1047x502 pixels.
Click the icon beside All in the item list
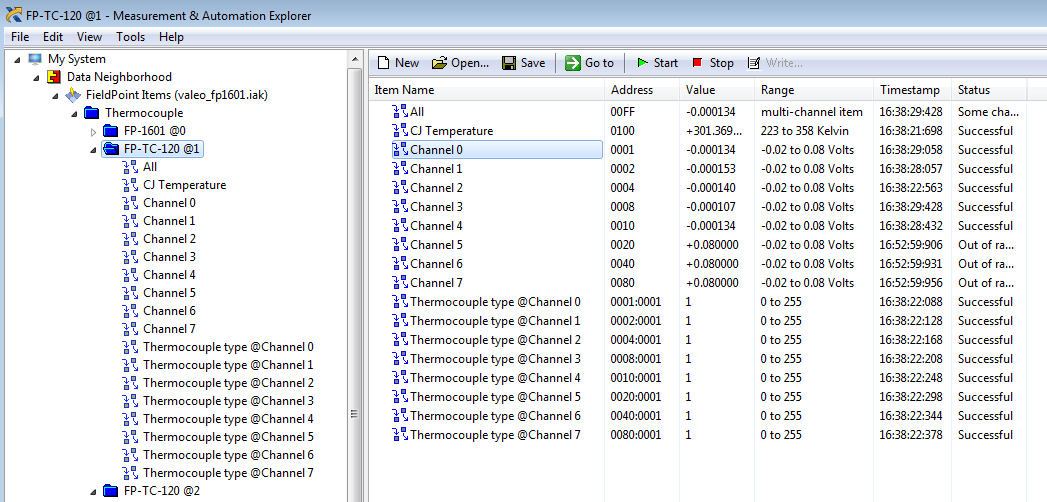(x=400, y=112)
